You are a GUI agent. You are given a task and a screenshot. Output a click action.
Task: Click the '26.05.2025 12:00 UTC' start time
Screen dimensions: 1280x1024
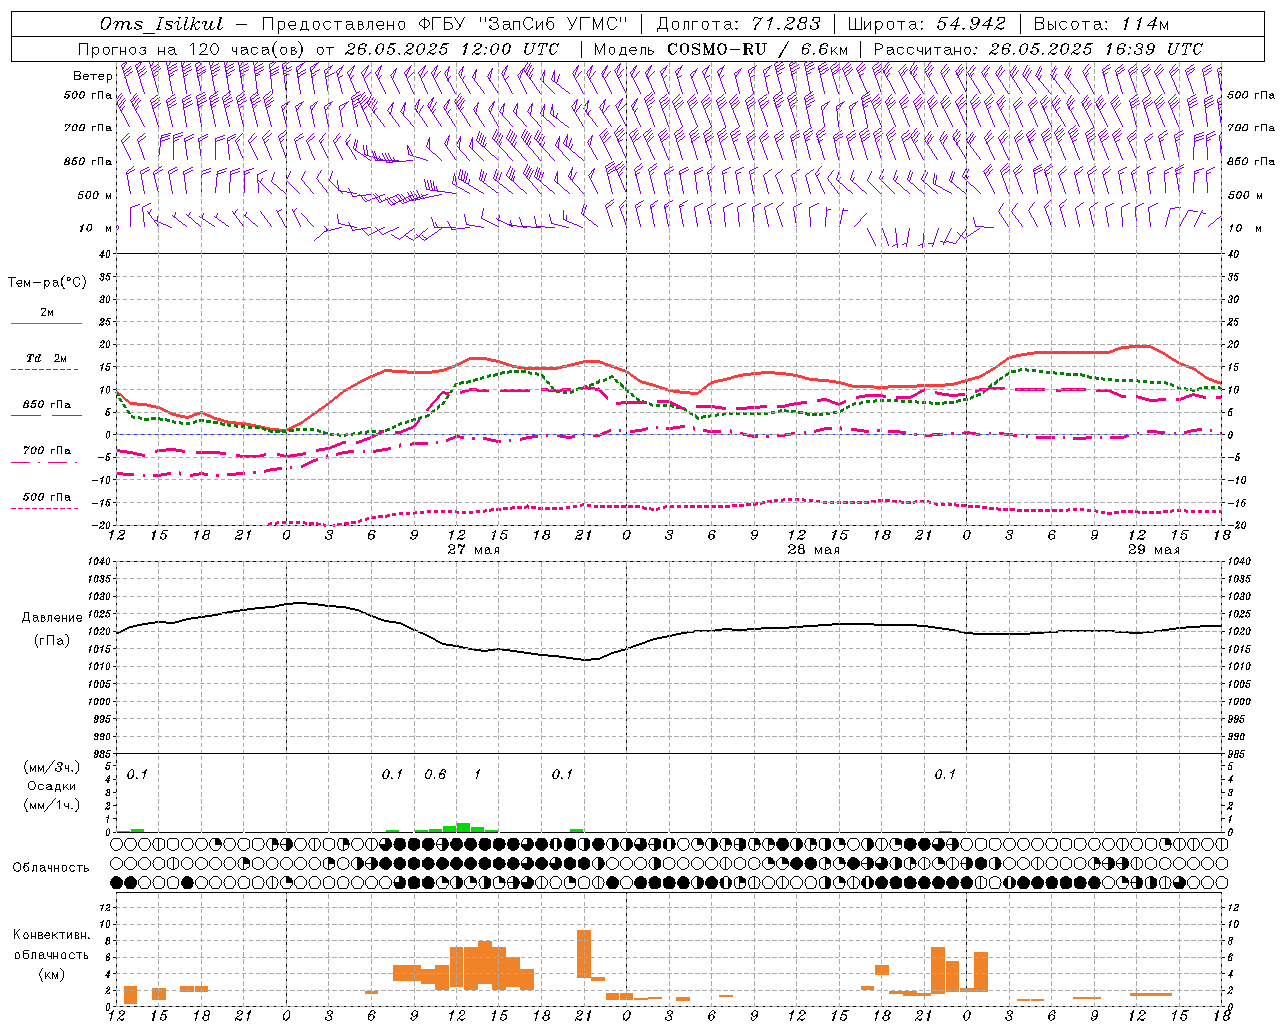click(x=452, y=49)
